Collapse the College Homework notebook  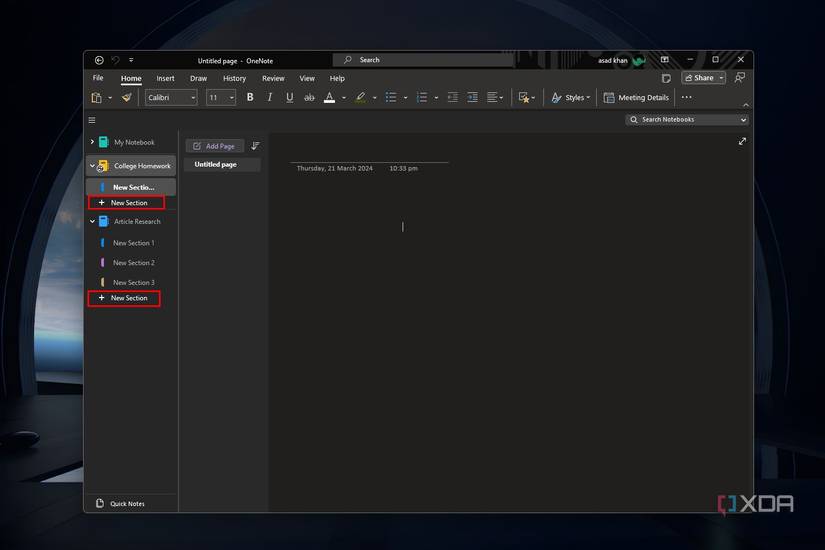pyautogui.click(x=92, y=166)
